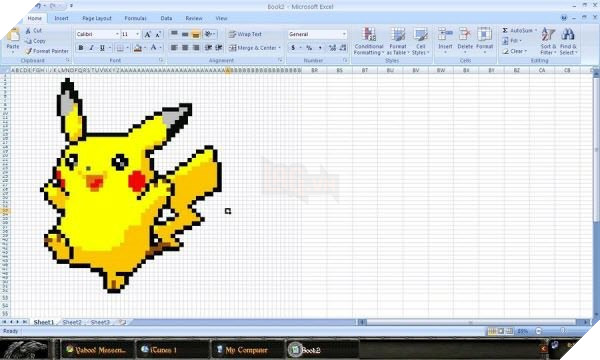Image resolution: width=600 pixels, height=360 pixels.
Task: Align text left
Action: coord(174,47)
